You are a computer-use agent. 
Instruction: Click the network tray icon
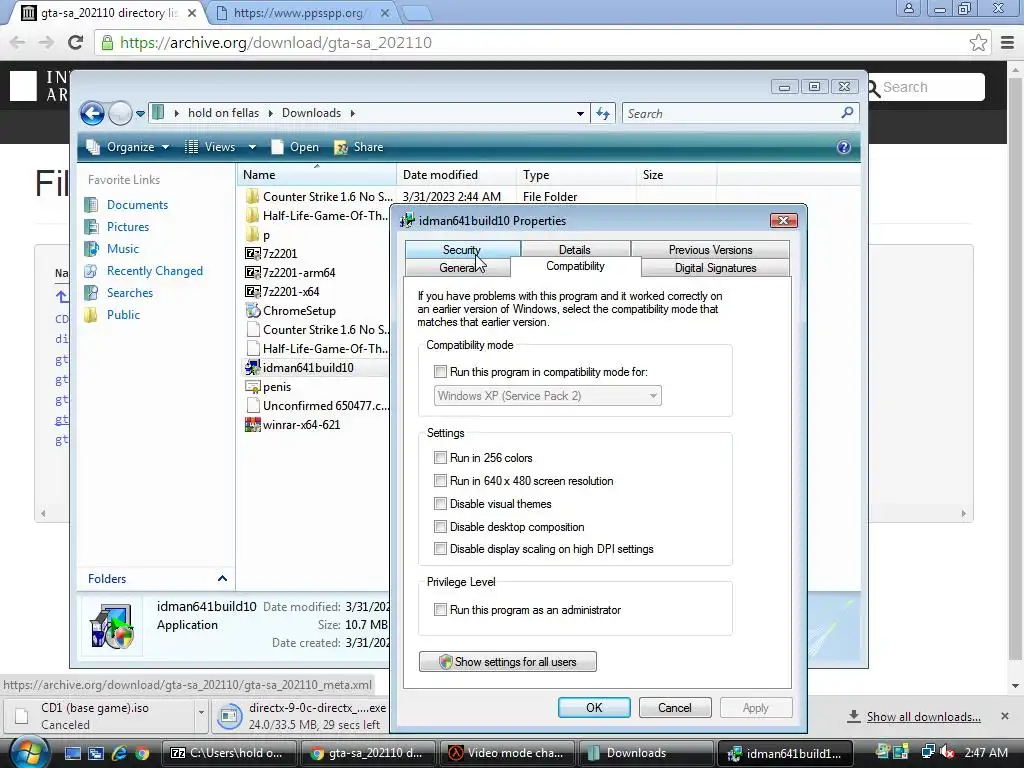coord(927,753)
